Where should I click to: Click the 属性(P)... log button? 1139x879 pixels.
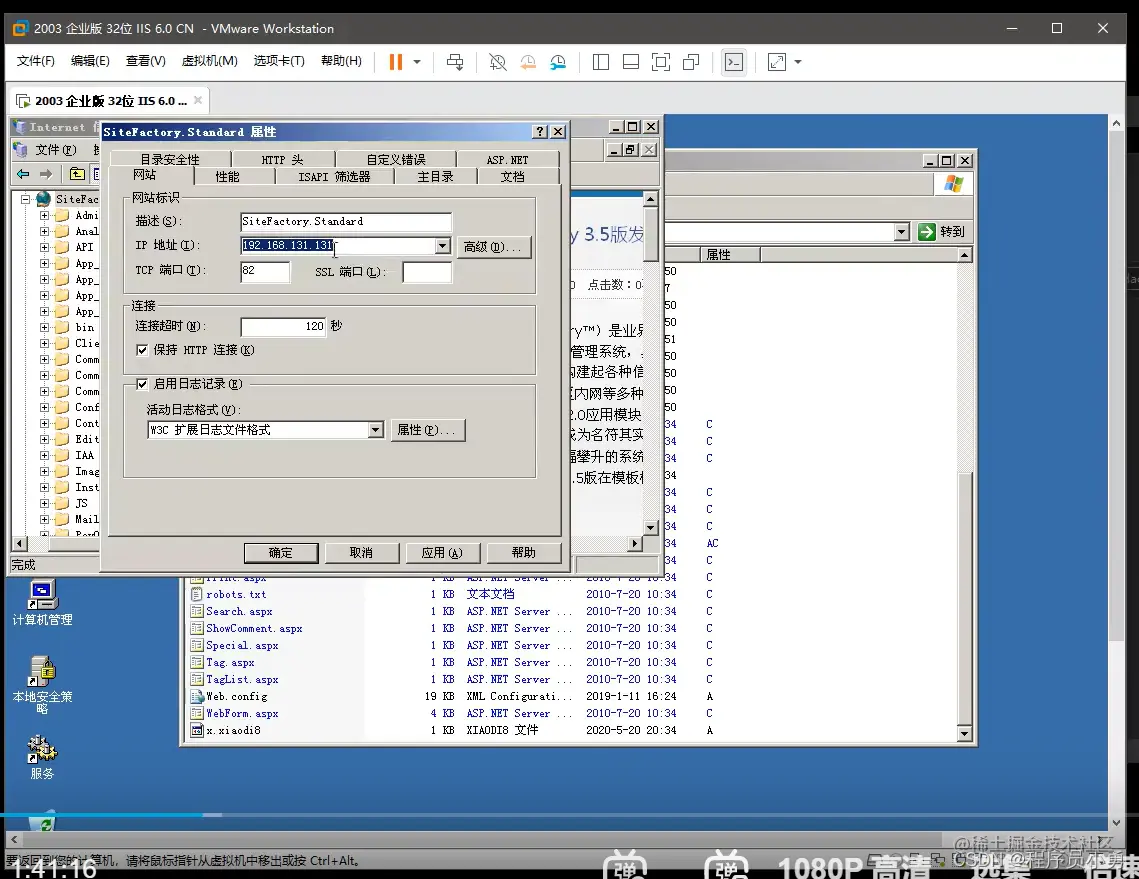click(427, 430)
